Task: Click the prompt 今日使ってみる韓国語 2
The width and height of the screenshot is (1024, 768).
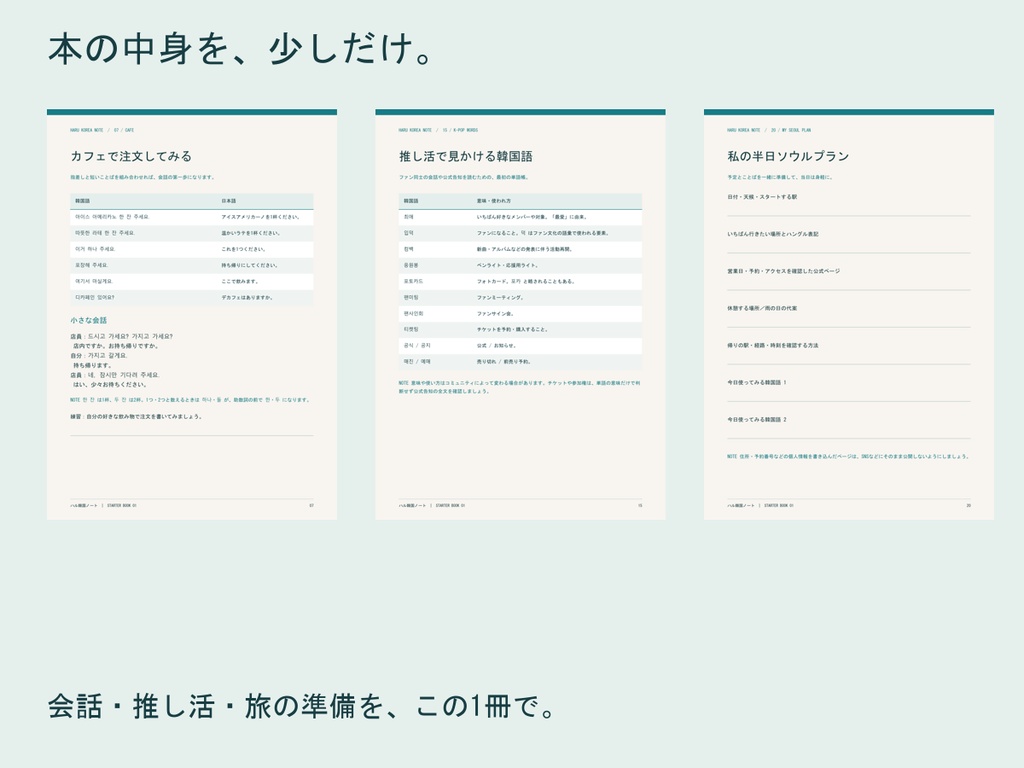Action: coord(757,420)
